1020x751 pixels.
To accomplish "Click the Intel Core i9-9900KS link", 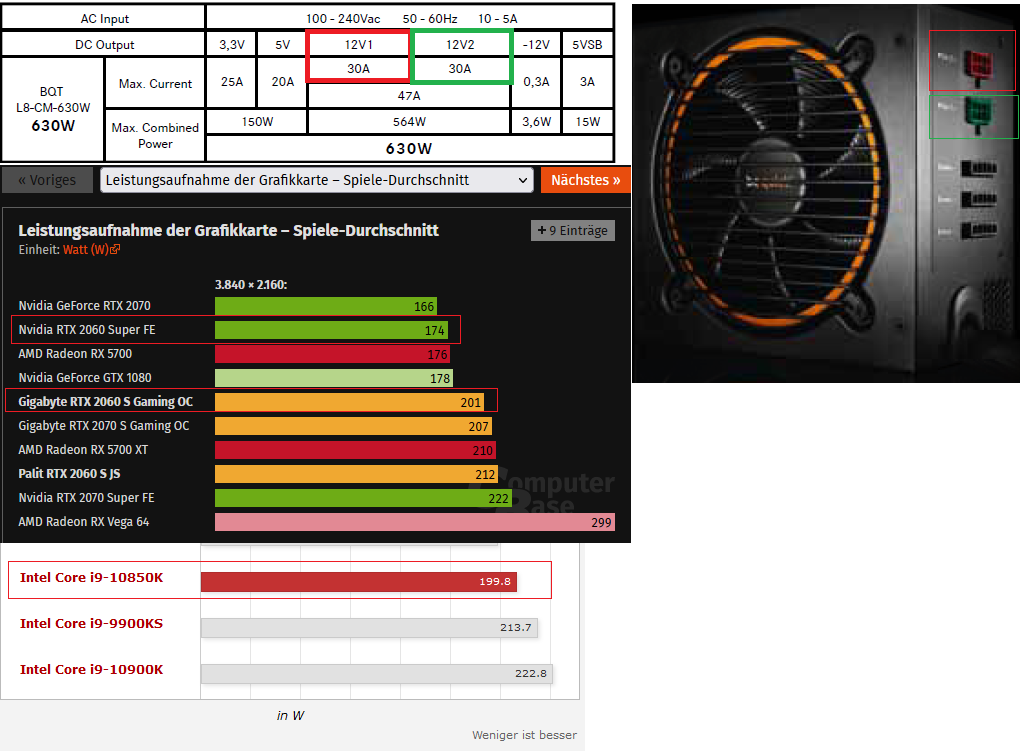I will click(x=92, y=623).
